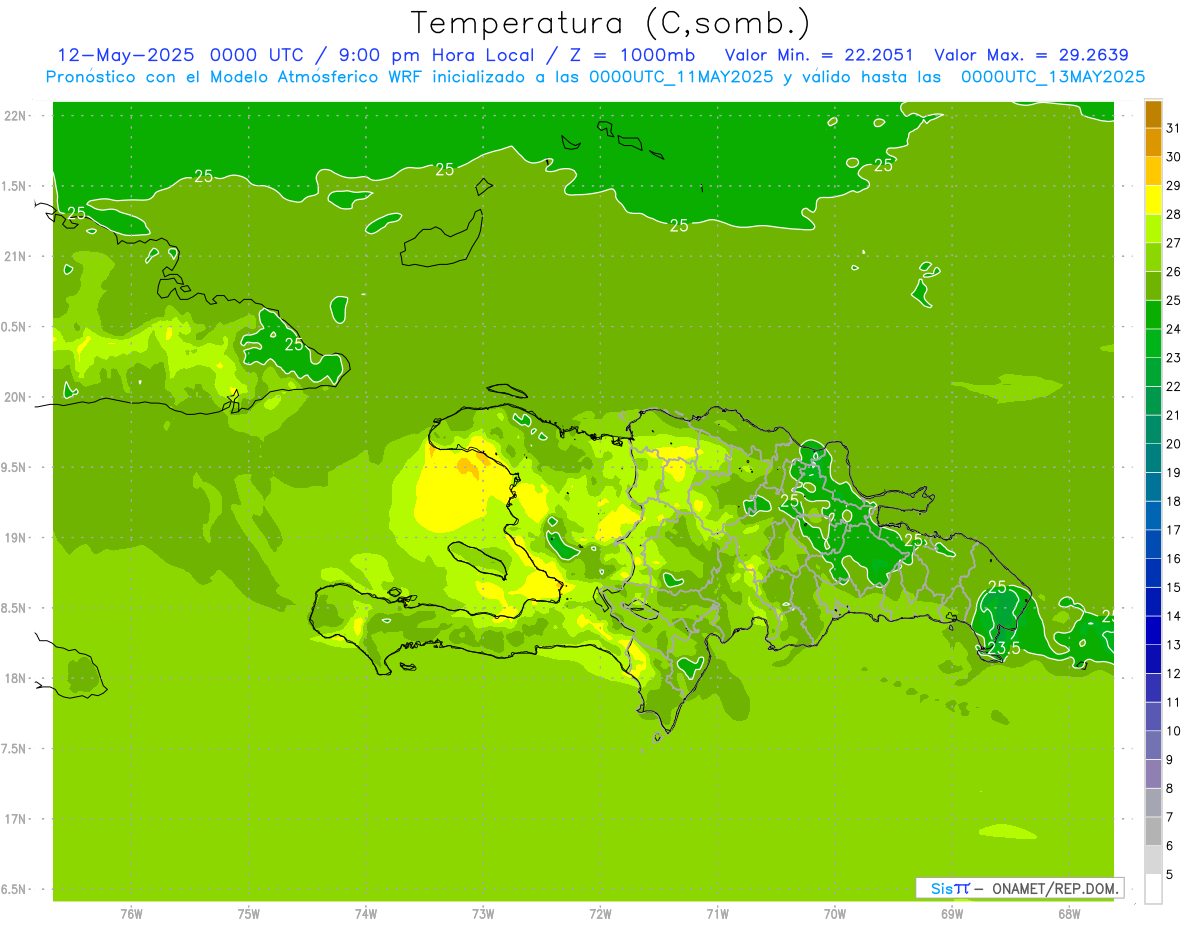Click the '22N' latitude axis label
Image resolution: width=1200 pixels, height=927 pixels.
click(15, 116)
